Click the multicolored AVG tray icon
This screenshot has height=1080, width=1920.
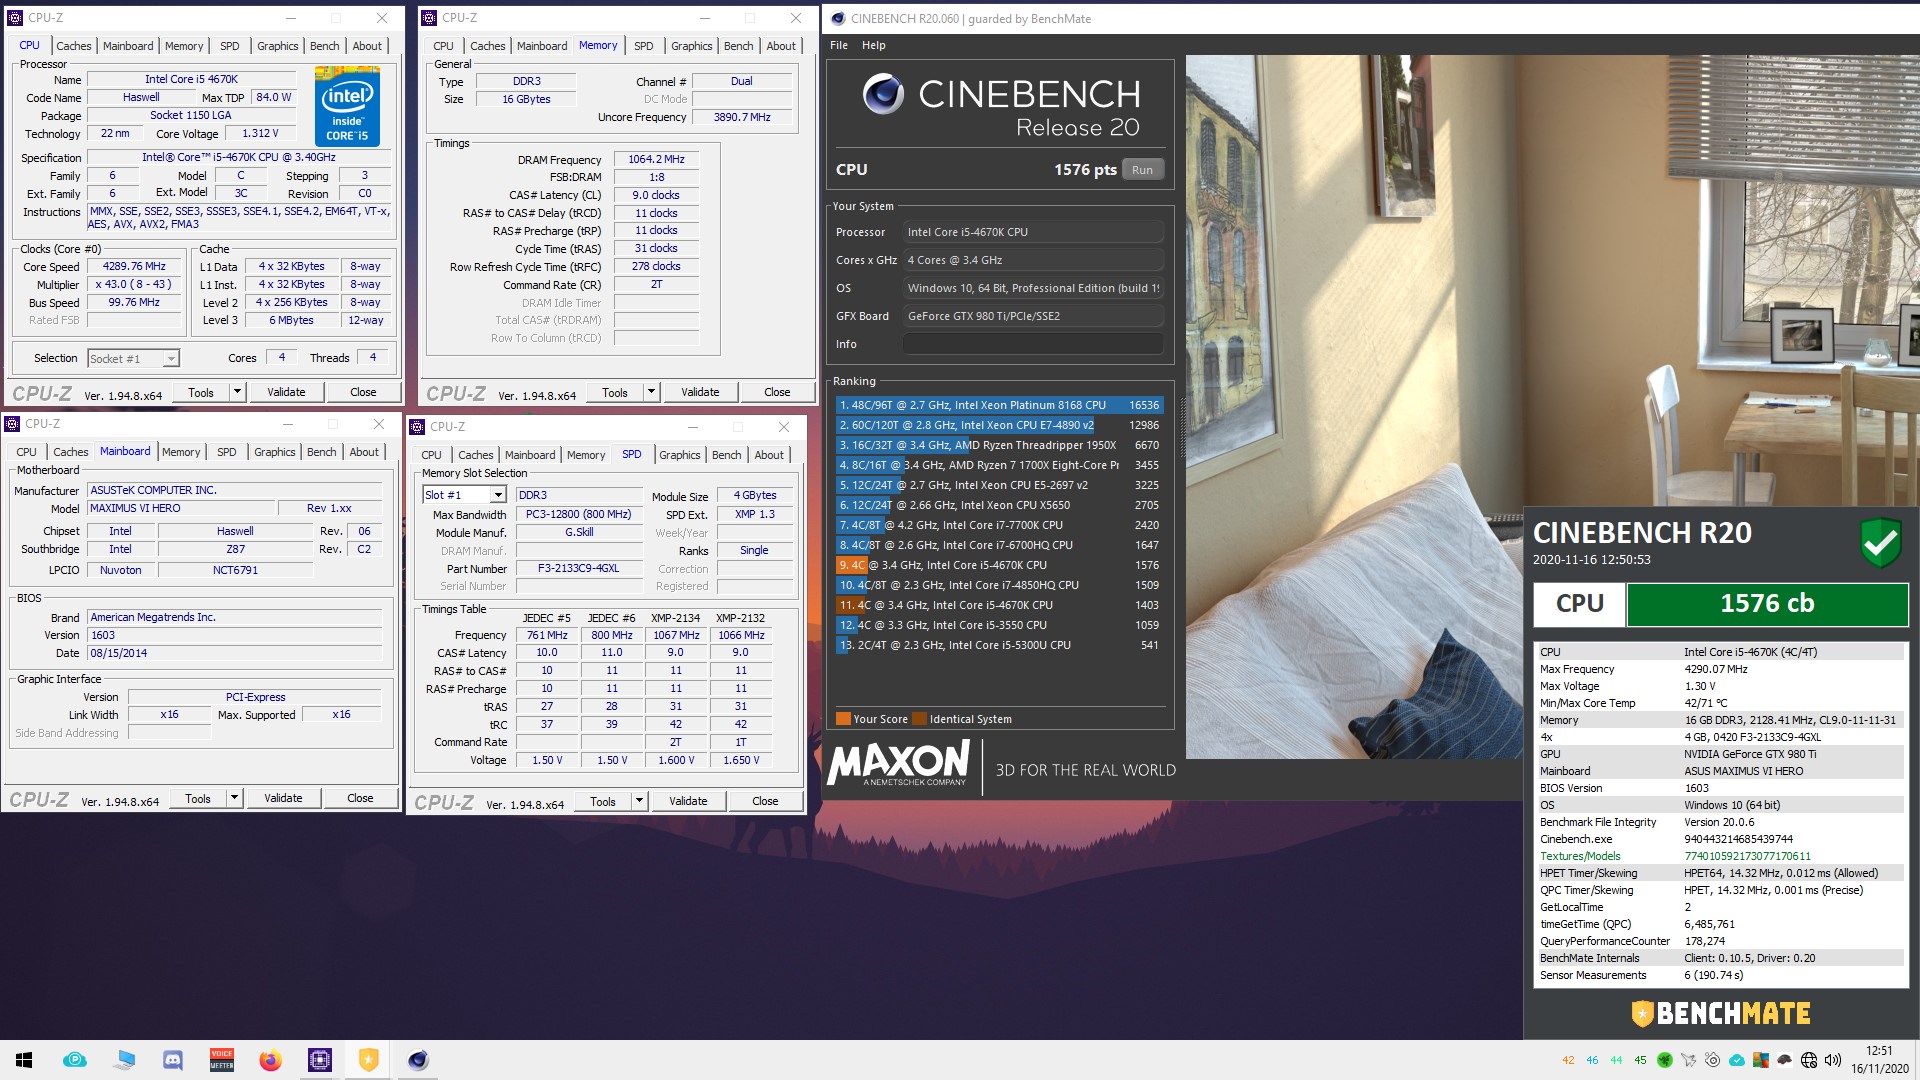tap(1761, 1060)
